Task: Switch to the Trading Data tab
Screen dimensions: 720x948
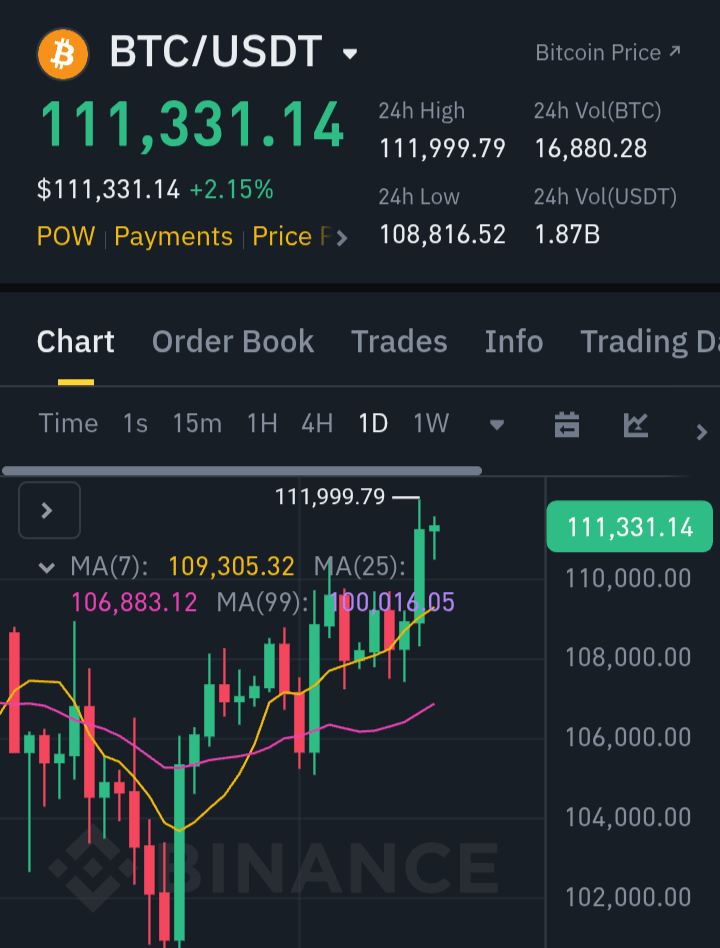Action: (650, 342)
